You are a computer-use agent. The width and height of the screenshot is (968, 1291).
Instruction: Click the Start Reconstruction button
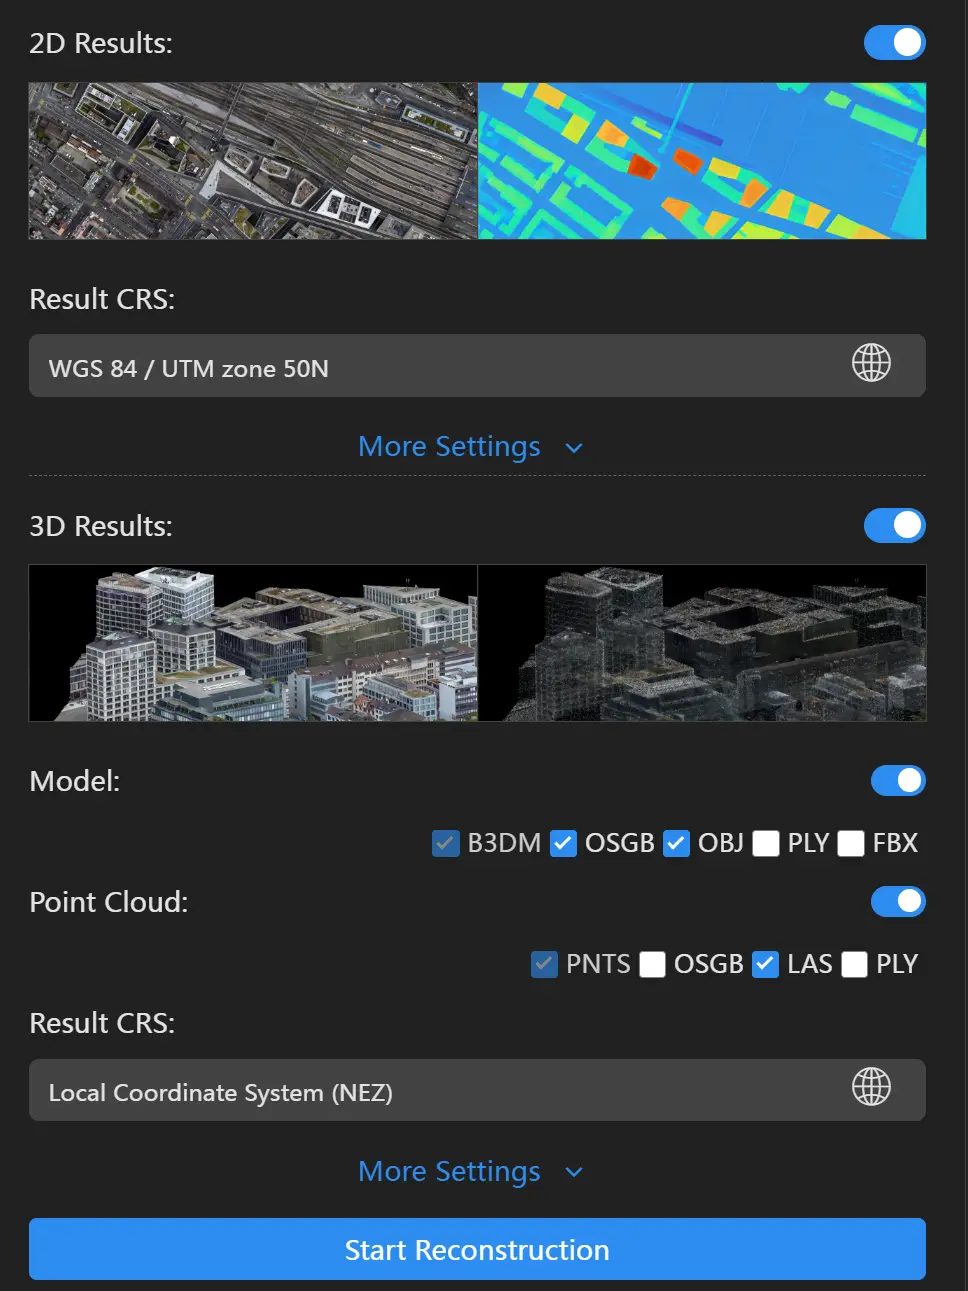(477, 1250)
